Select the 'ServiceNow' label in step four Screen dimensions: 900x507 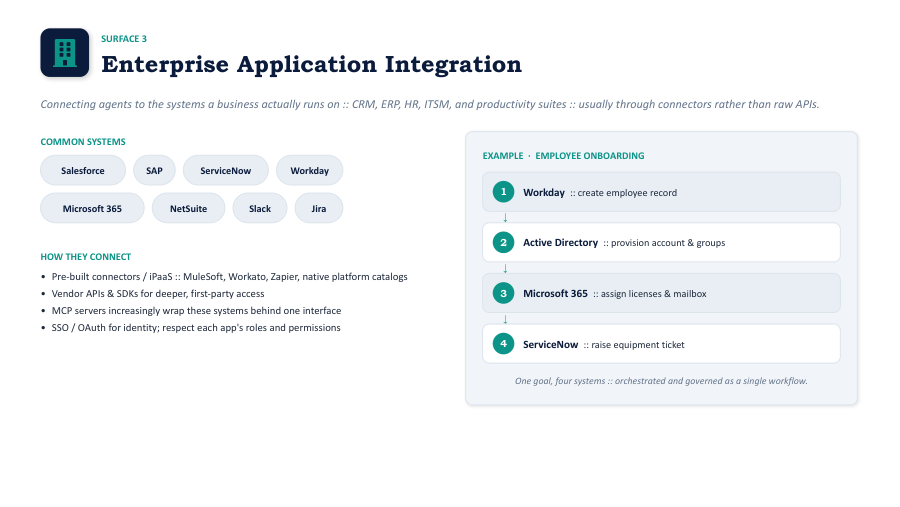pyautogui.click(x=550, y=345)
